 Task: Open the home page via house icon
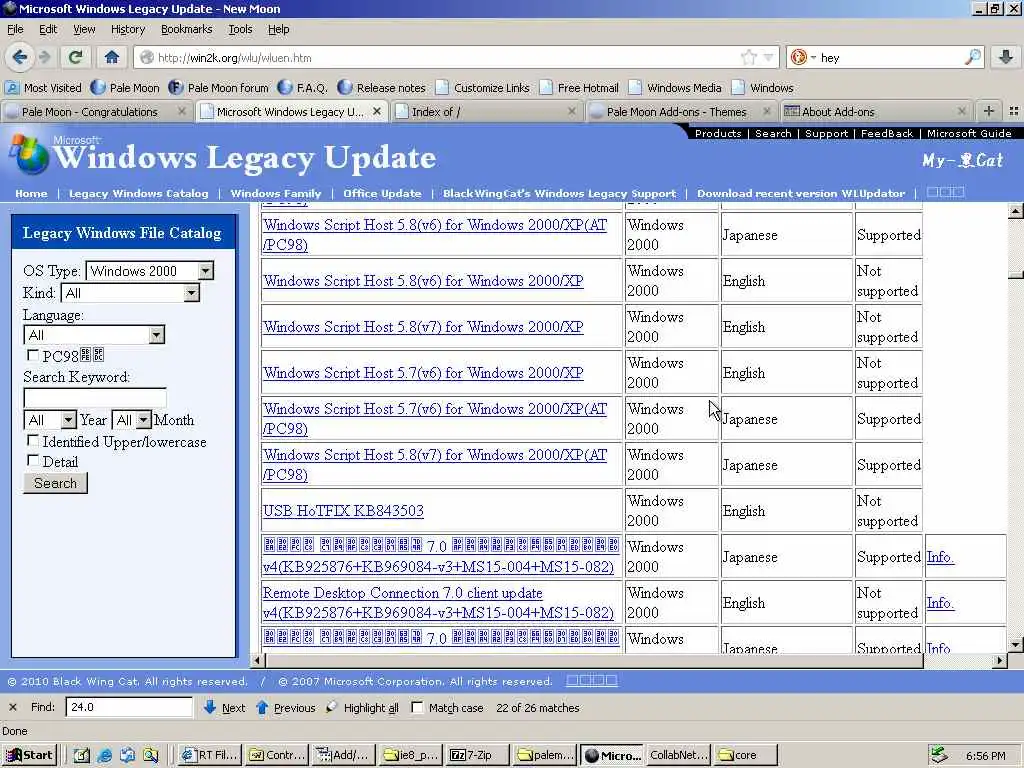click(x=112, y=57)
